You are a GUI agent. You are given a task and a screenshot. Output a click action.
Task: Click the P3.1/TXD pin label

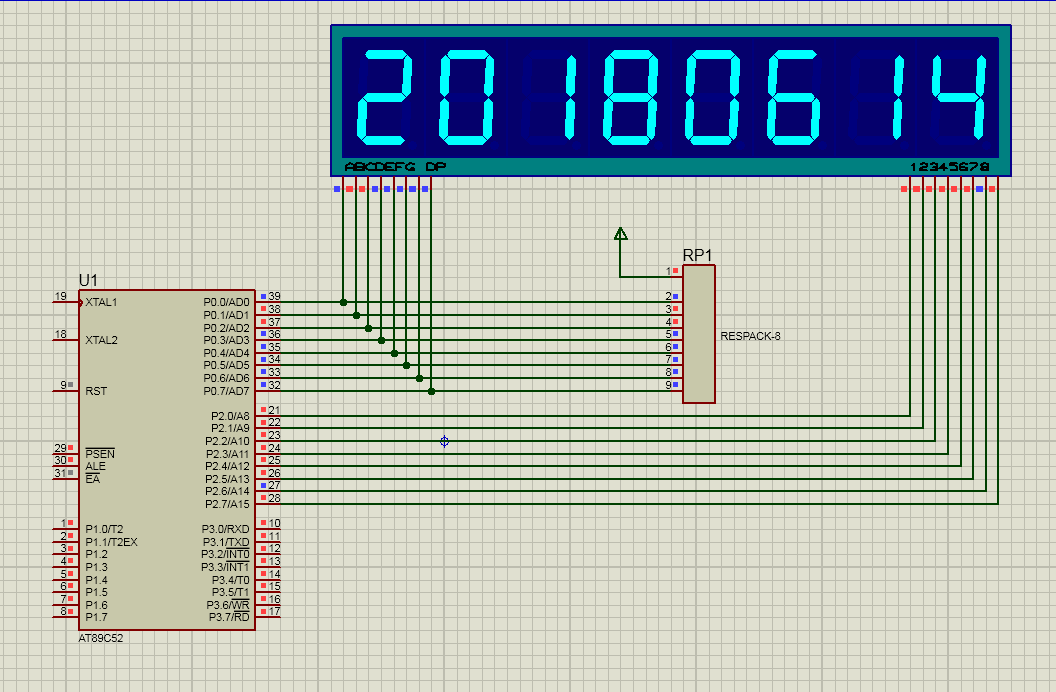pos(226,542)
